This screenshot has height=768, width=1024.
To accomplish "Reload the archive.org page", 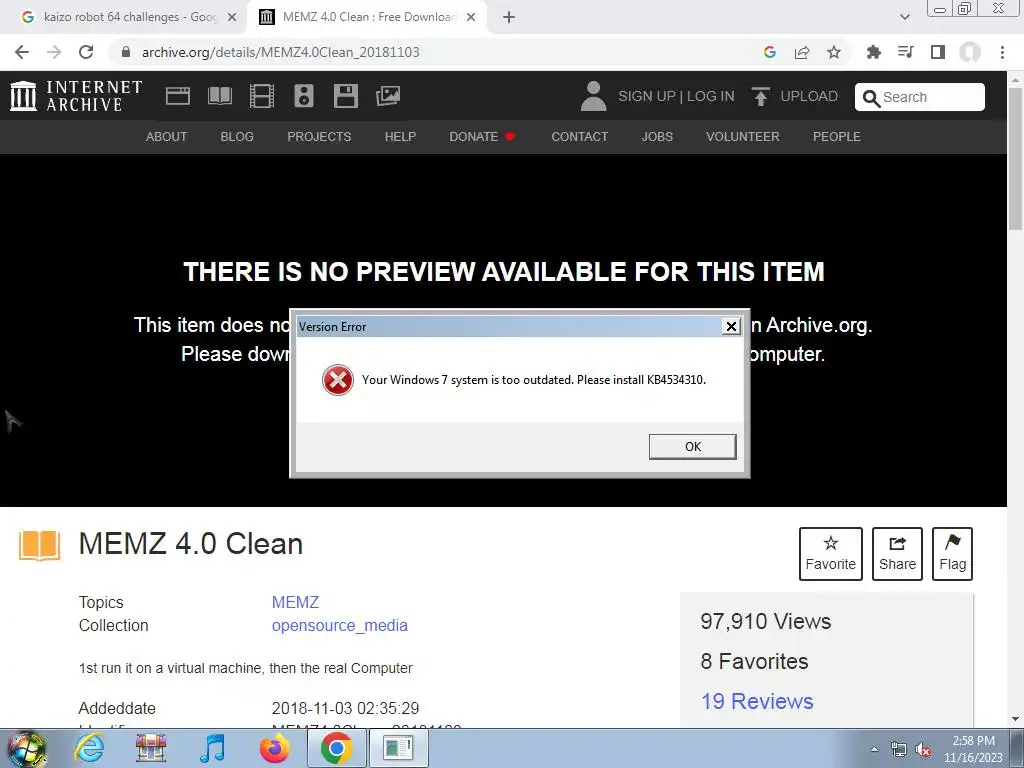I will pos(86,52).
